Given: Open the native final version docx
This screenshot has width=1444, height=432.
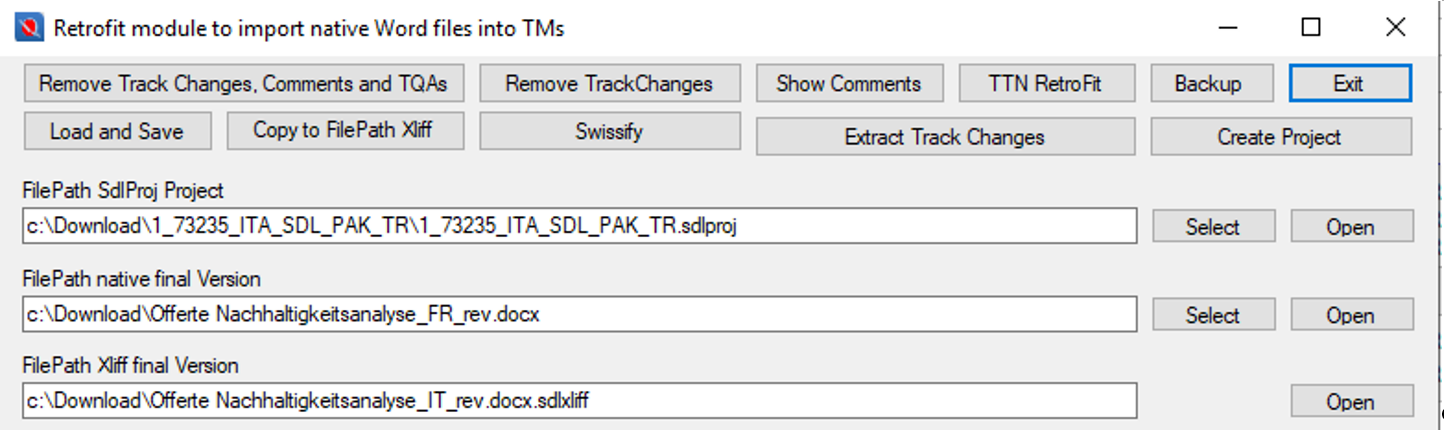Looking at the screenshot, I should click(1351, 315).
